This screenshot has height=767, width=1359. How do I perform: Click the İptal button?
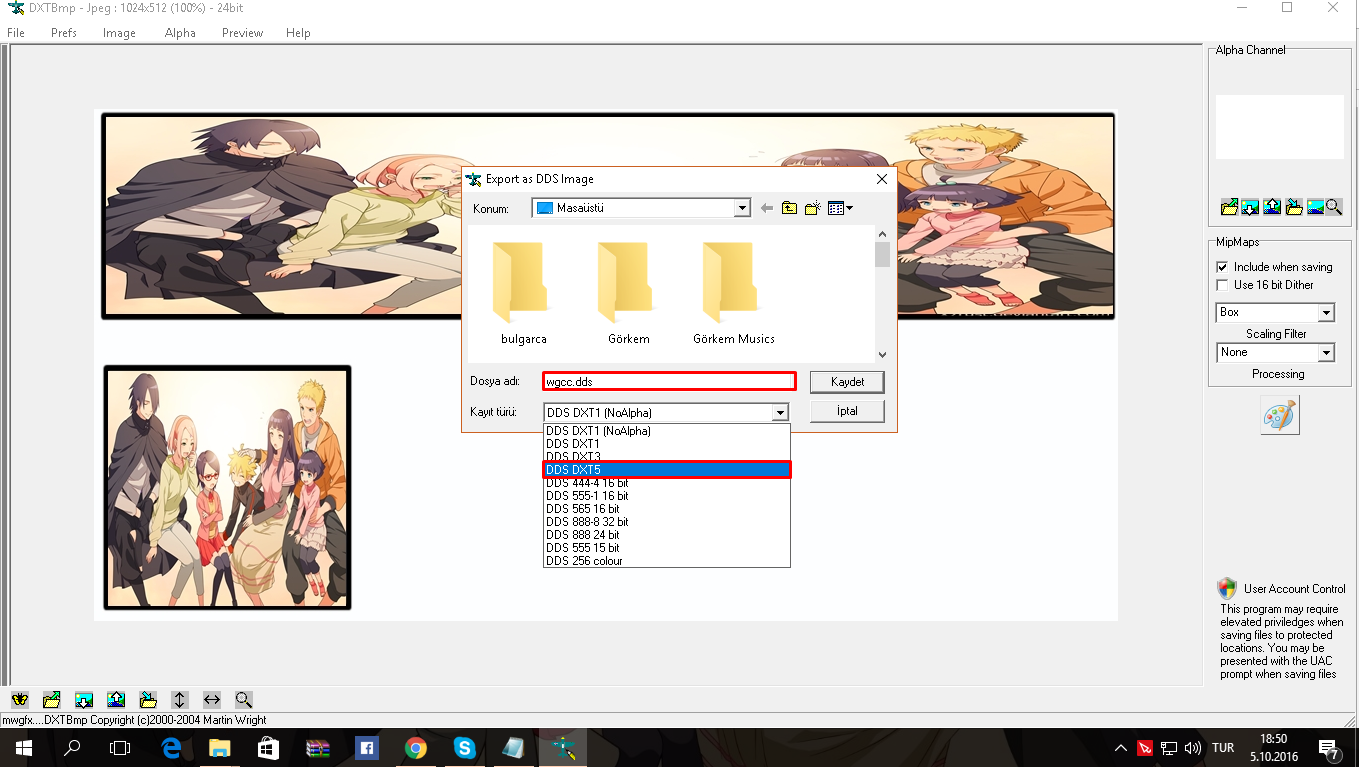tap(847, 411)
